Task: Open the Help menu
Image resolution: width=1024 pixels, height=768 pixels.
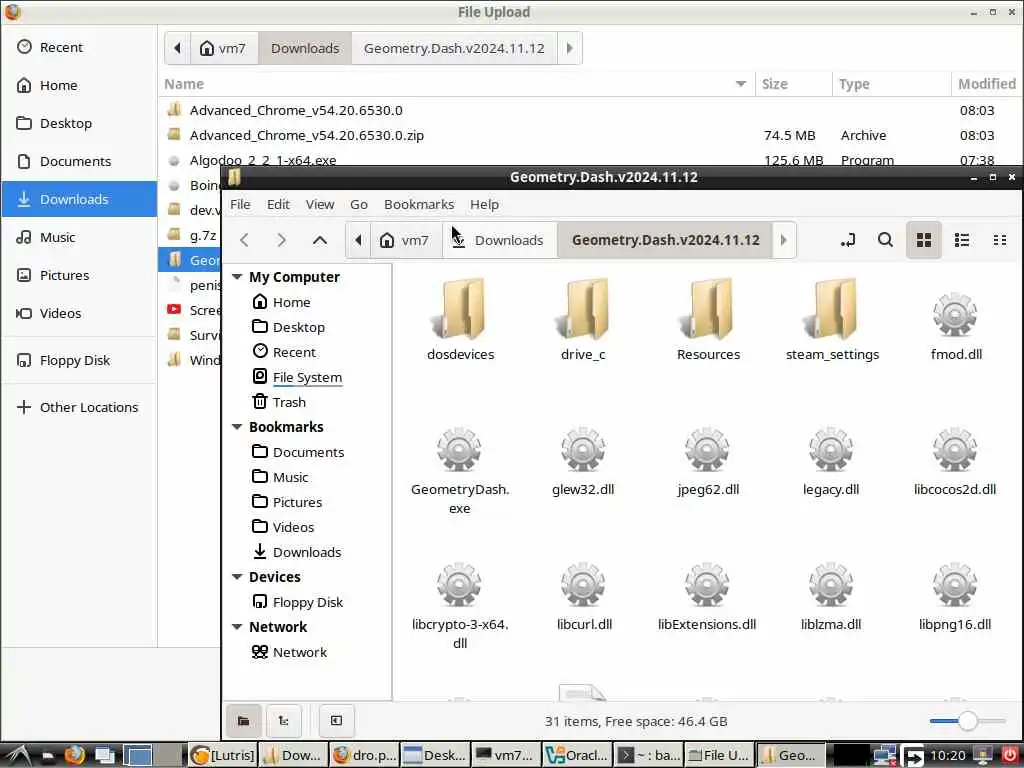Action: tap(485, 204)
